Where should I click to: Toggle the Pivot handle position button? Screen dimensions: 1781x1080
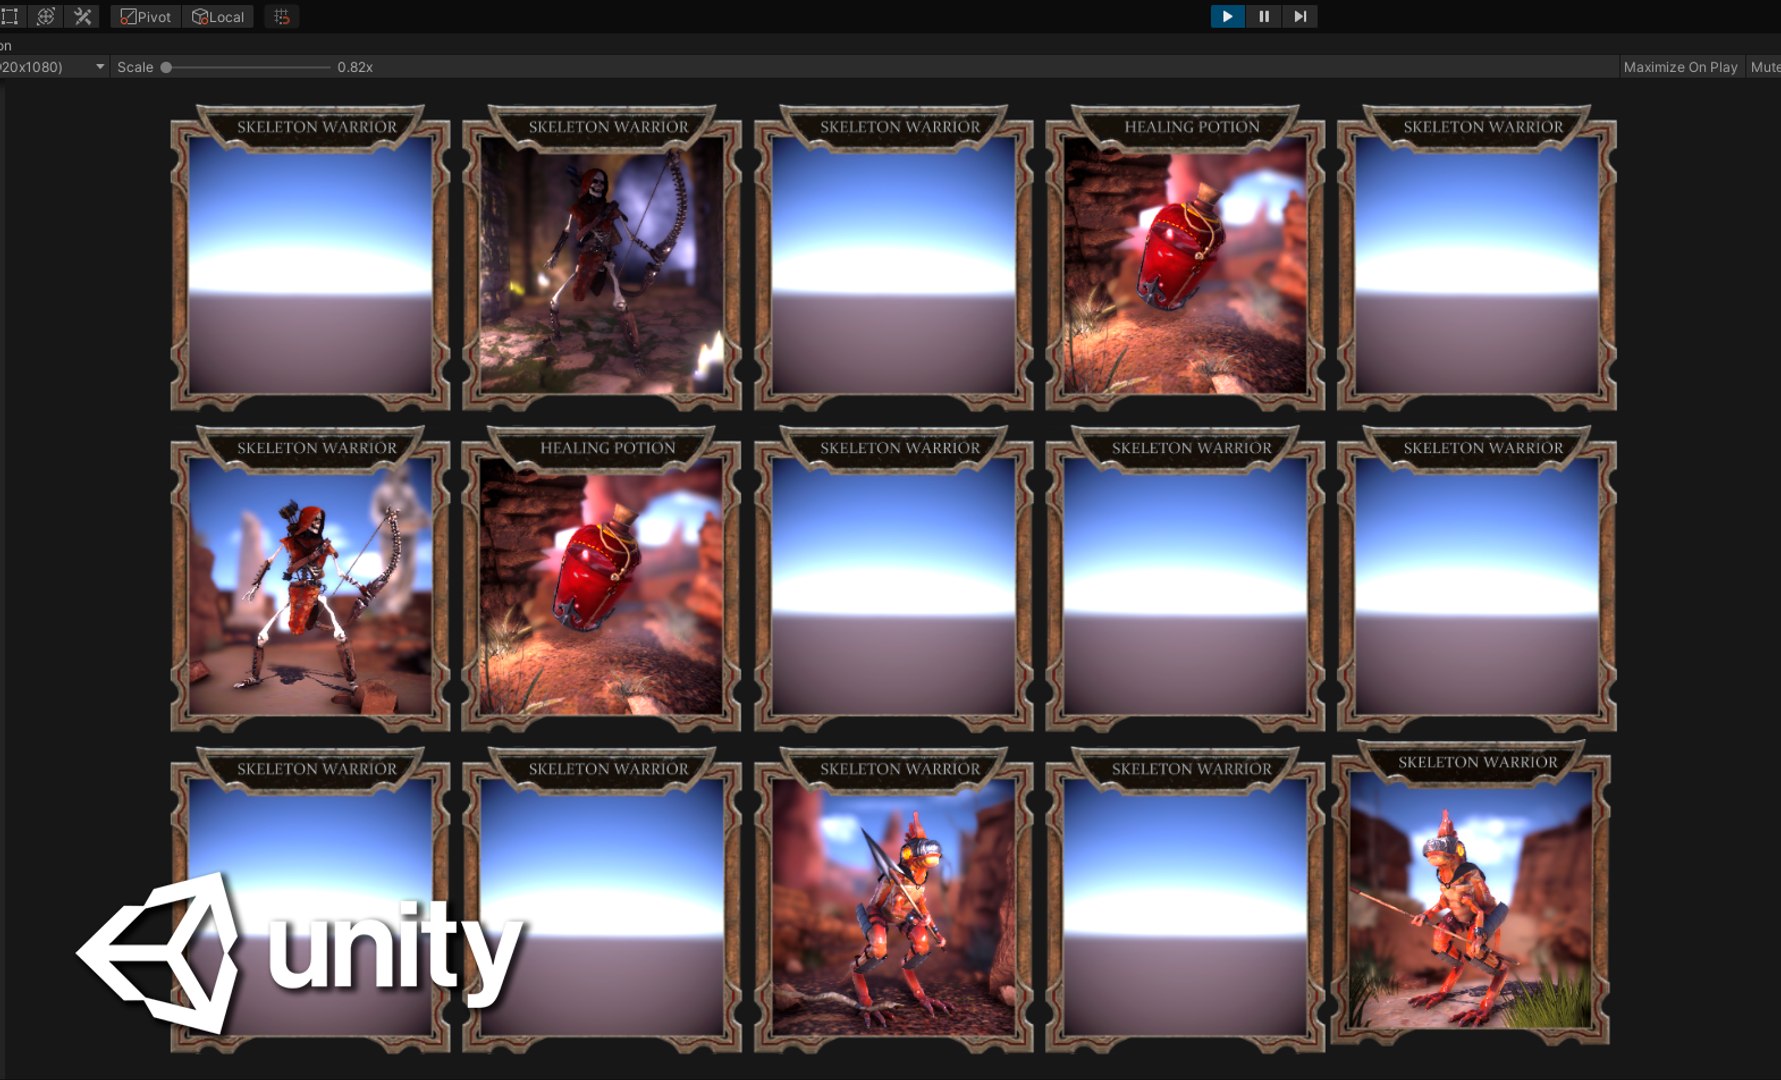[146, 16]
